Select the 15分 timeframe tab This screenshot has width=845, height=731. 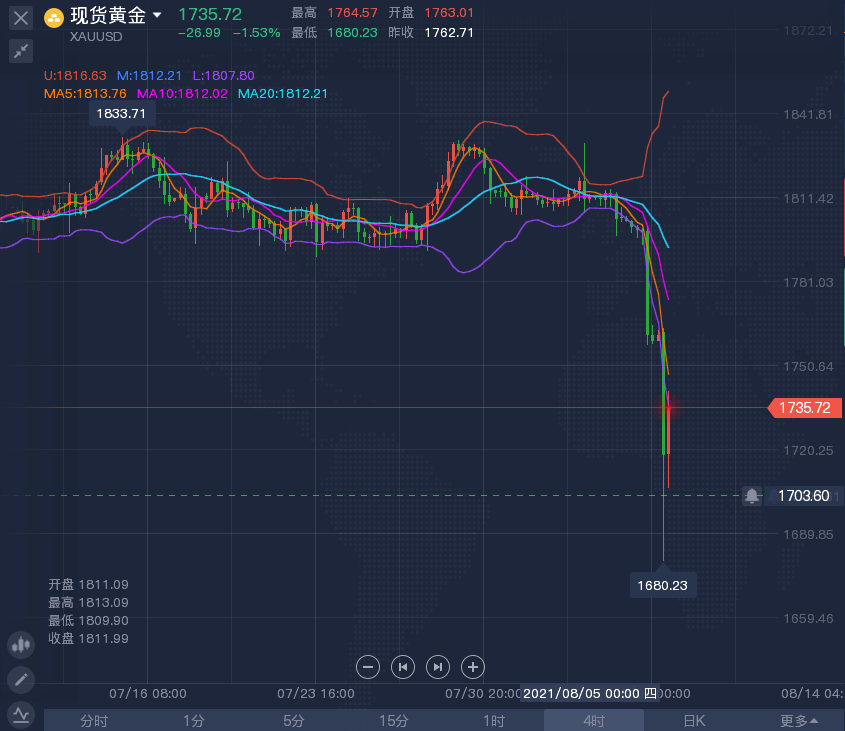(393, 721)
